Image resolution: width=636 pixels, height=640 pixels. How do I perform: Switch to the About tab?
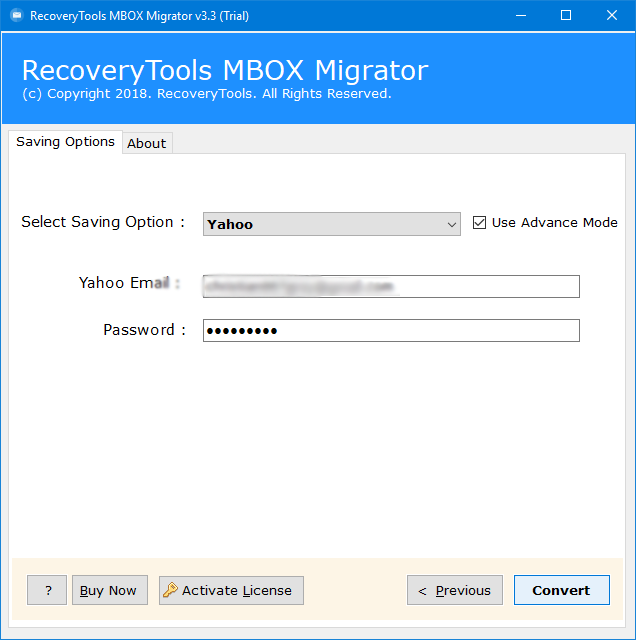pos(147,143)
